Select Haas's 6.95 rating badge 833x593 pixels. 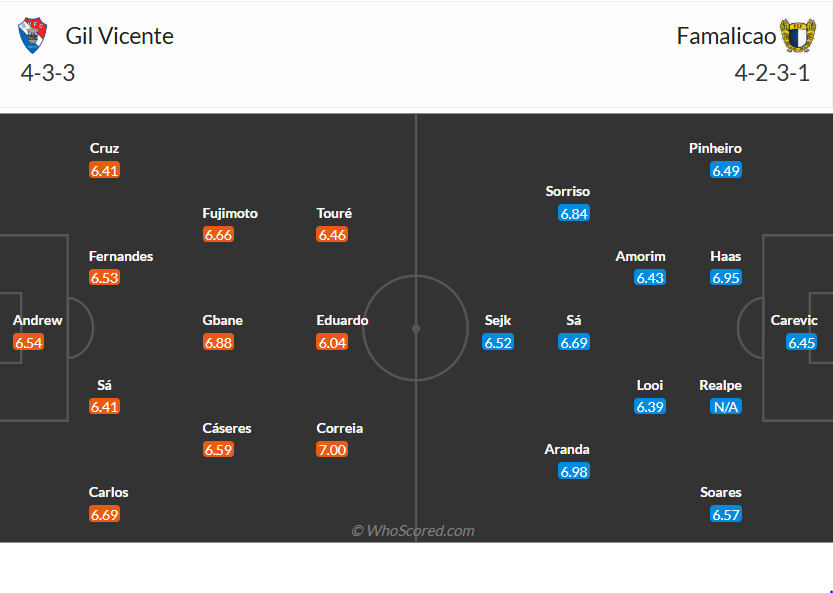pos(726,278)
